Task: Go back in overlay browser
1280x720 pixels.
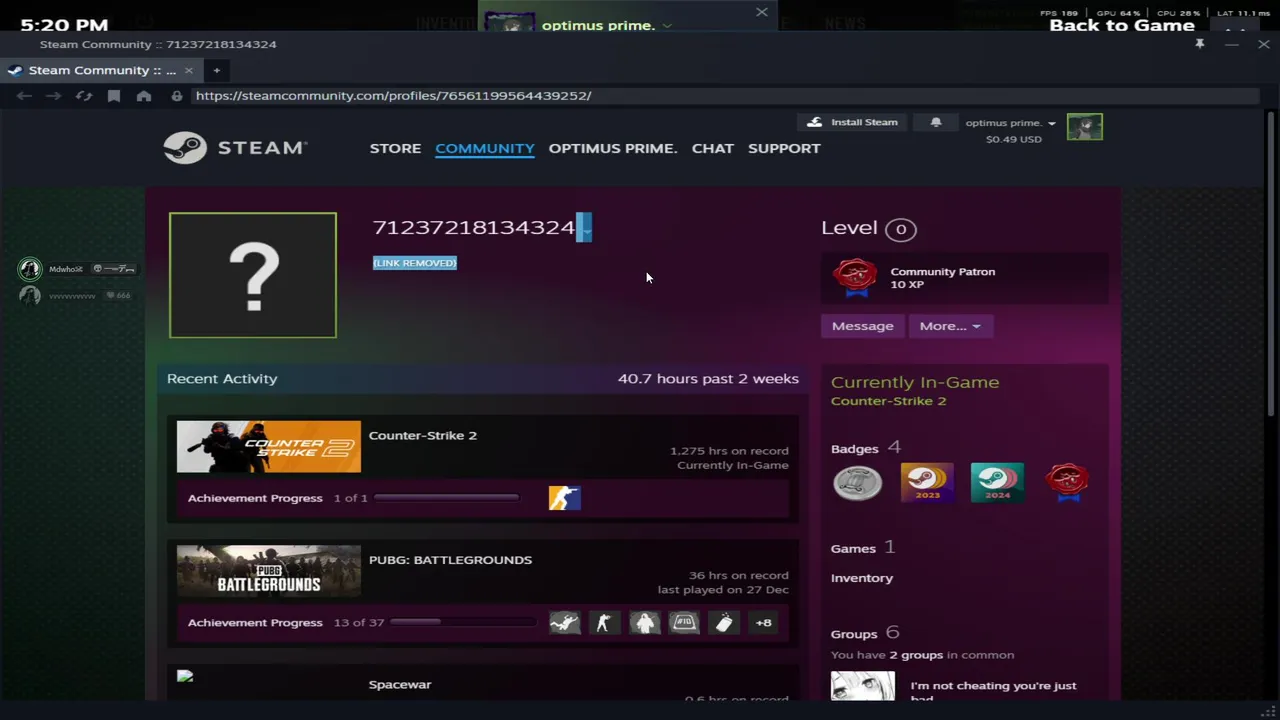Action: click(x=24, y=96)
